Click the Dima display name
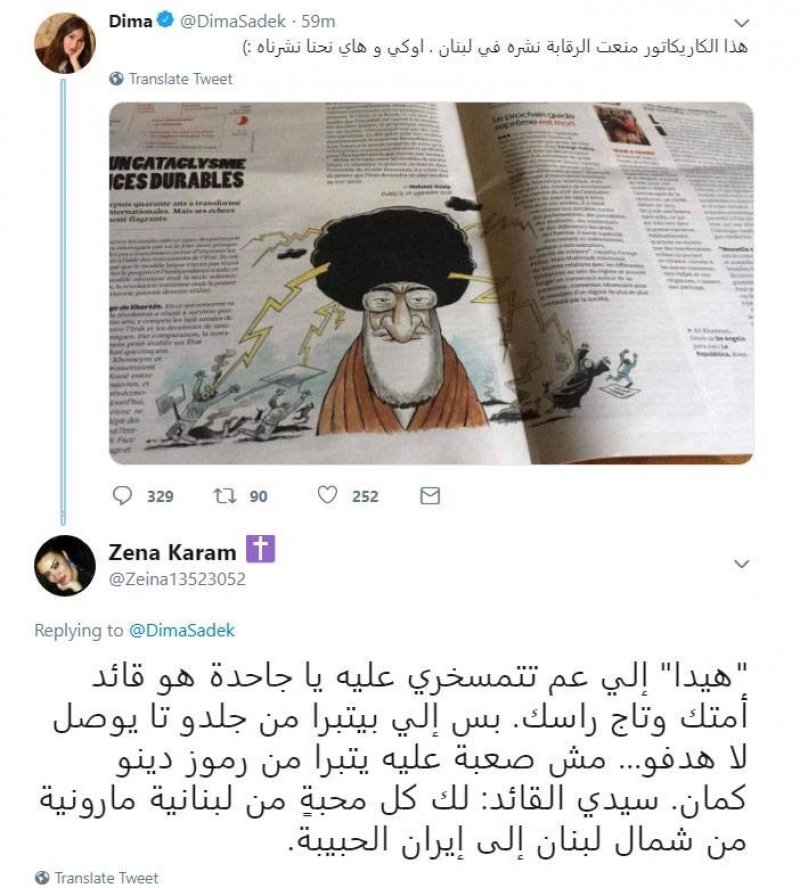800x888 pixels. (131, 21)
